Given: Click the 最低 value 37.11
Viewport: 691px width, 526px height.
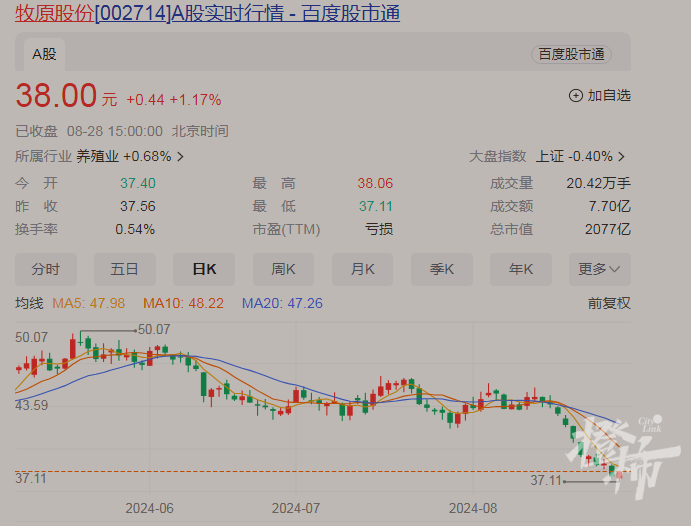Looking at the screenshot, I should [375, 206].
